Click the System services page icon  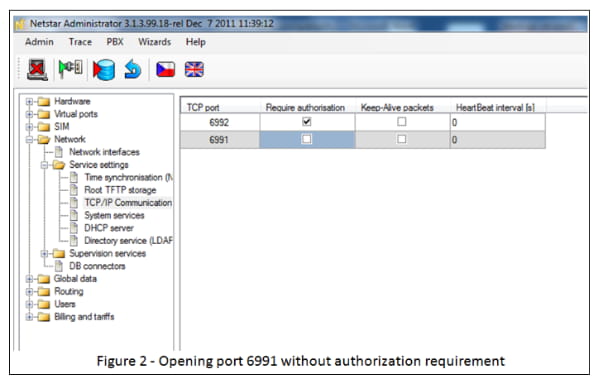coord(74,215)
